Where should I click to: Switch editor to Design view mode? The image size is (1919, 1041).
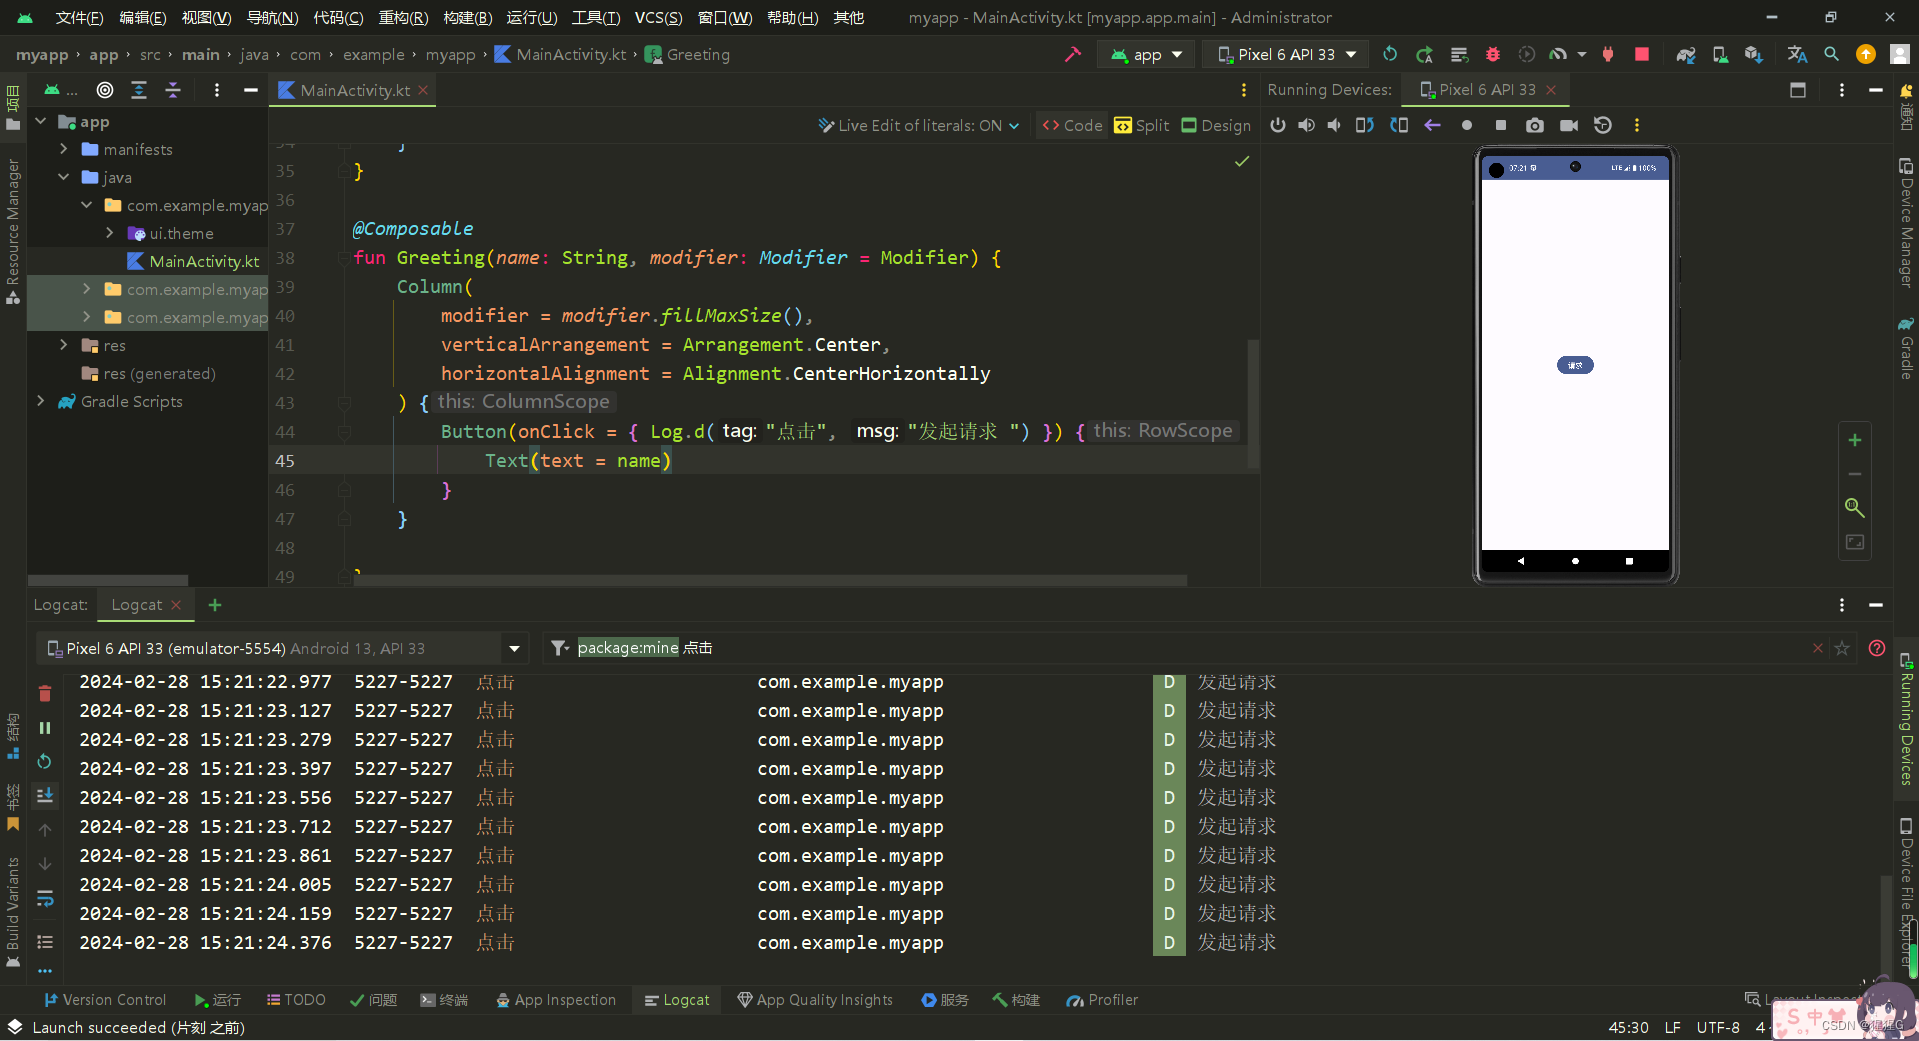pos(1216,125)
